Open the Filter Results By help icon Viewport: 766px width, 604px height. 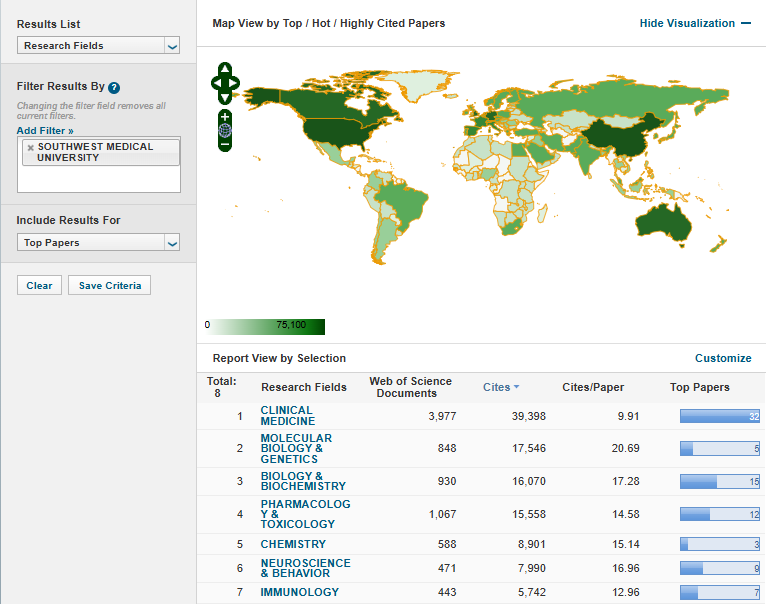point(114,88)
